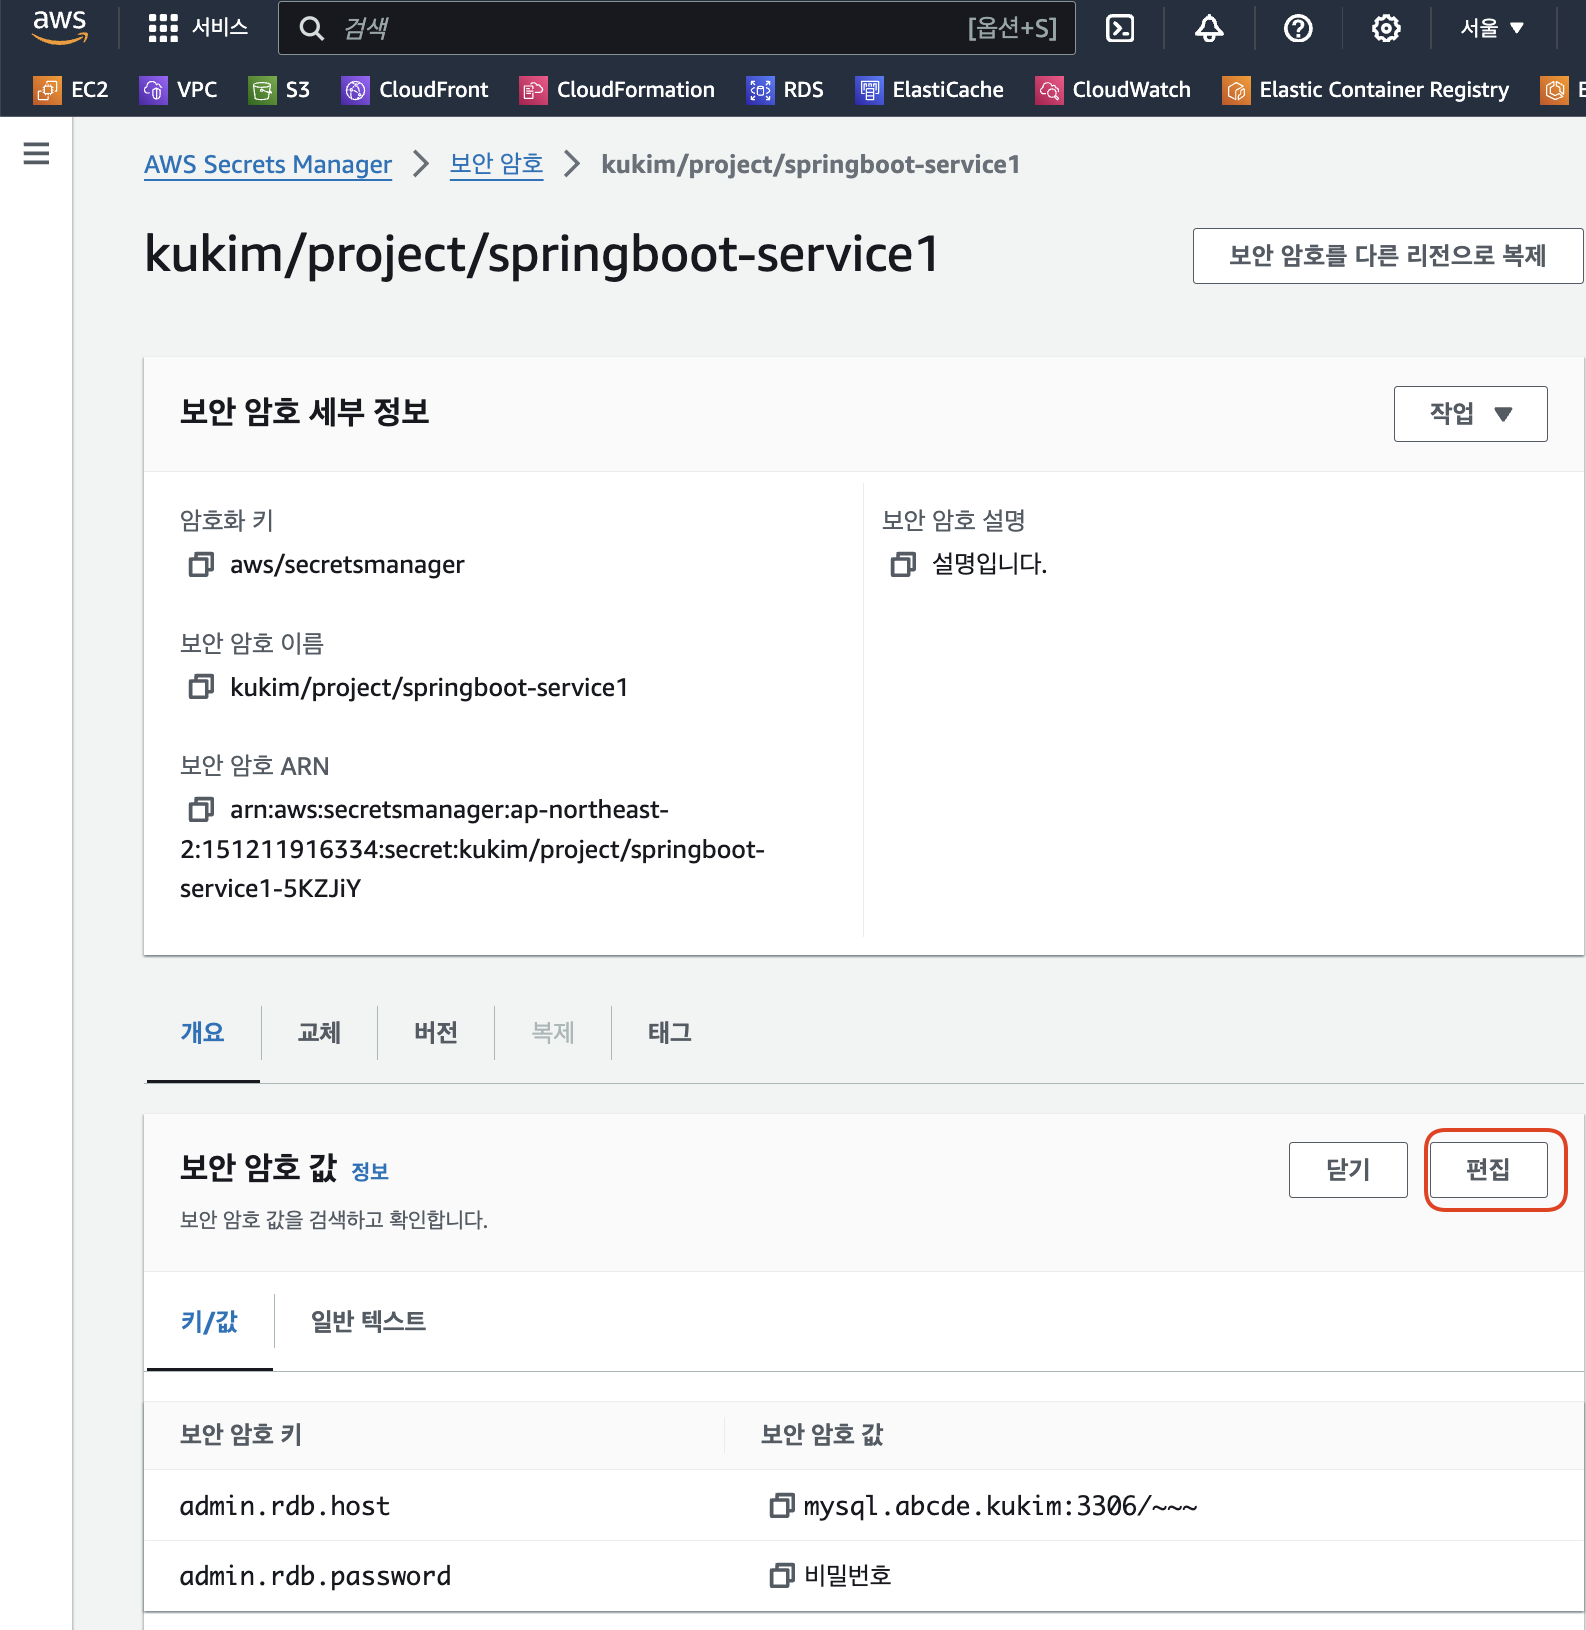
Task: Open the hamburger side navigation menu
Action: (36, 153)
